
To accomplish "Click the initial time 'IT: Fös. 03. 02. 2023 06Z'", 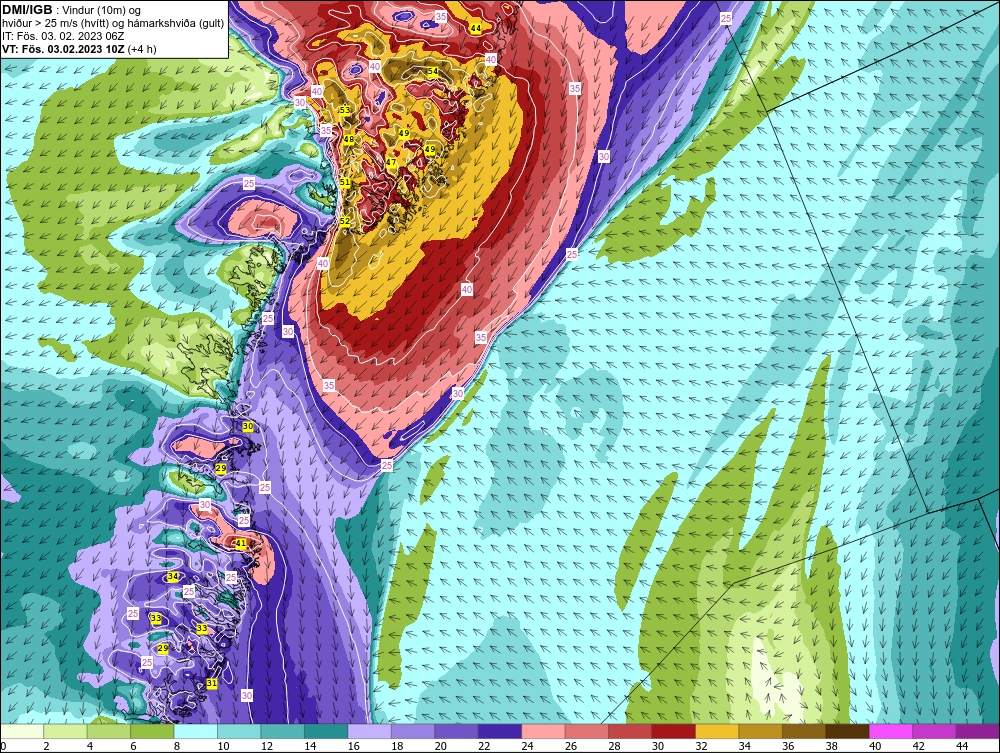I will [63, 36].
